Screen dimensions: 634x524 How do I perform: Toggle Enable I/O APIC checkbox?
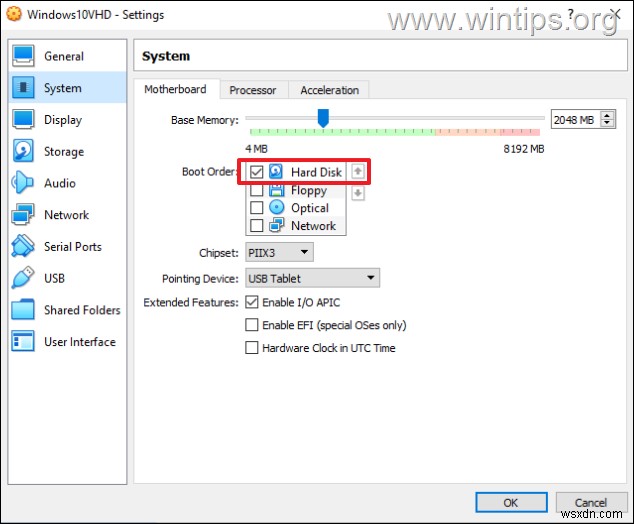click(251, 302)
